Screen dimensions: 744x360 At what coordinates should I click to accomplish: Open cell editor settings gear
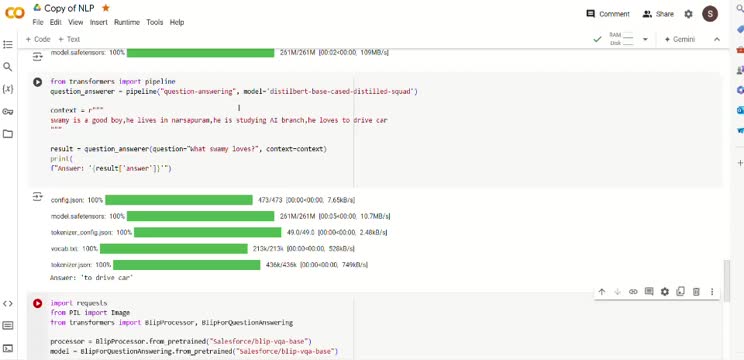point(665,292)
